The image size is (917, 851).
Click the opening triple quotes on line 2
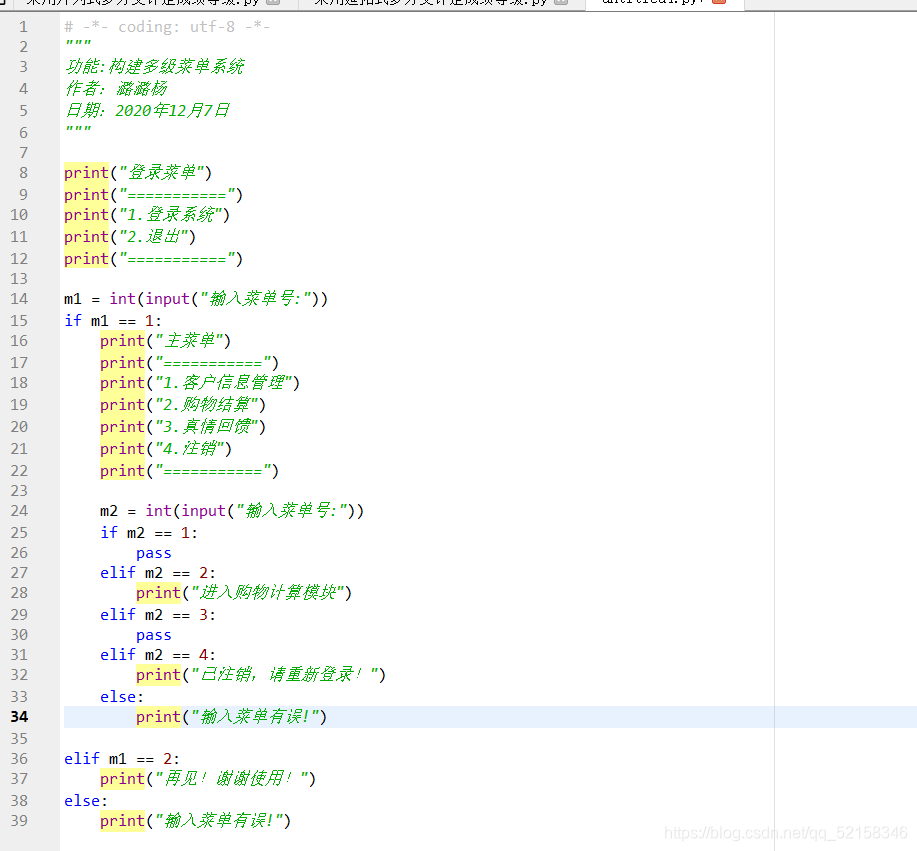[x=78, y=44]
